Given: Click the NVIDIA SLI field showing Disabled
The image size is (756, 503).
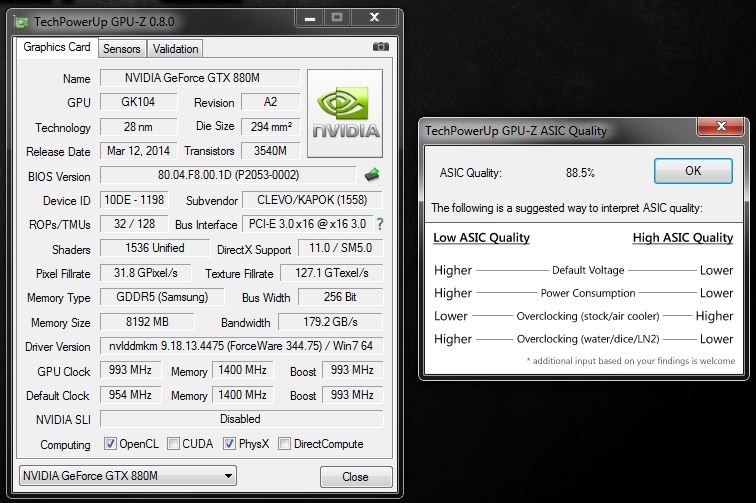Looking at the screenshot, I should [241, 419].
